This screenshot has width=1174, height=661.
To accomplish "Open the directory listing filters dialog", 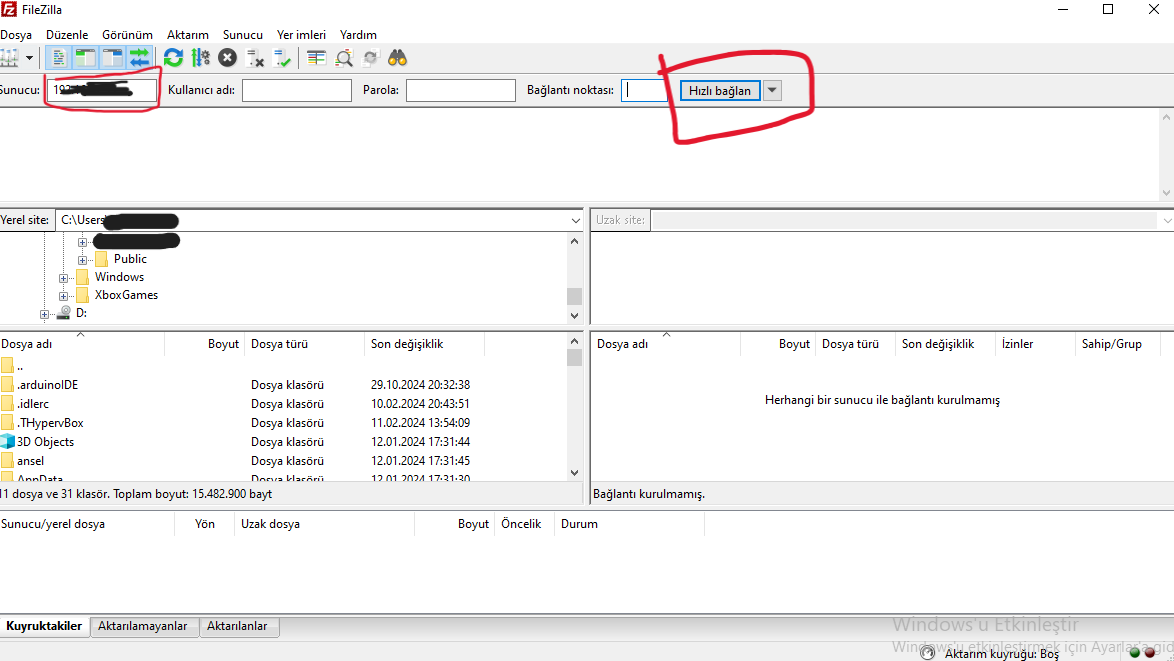I will [x=317, y=58].
